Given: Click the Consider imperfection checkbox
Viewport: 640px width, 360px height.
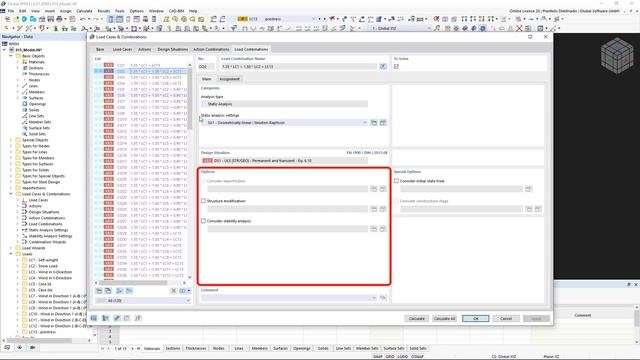Looking at the screenshot, I should [203, 181].
